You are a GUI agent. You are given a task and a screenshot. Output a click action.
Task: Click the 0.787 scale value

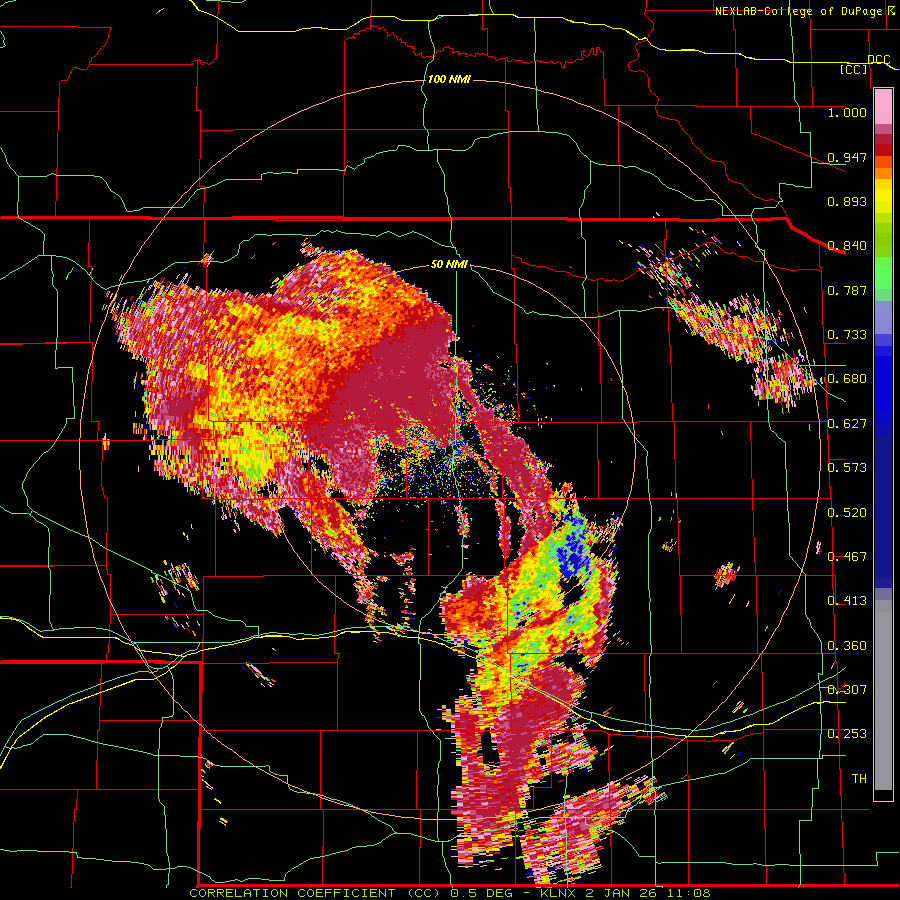pyautogui.click(x=847, y=290)
